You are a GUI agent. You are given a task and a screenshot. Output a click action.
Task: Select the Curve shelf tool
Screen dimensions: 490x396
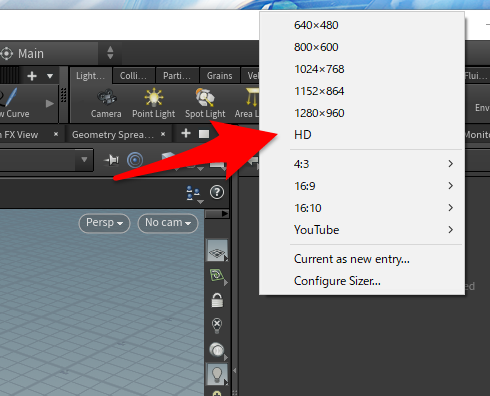(13, 103)
